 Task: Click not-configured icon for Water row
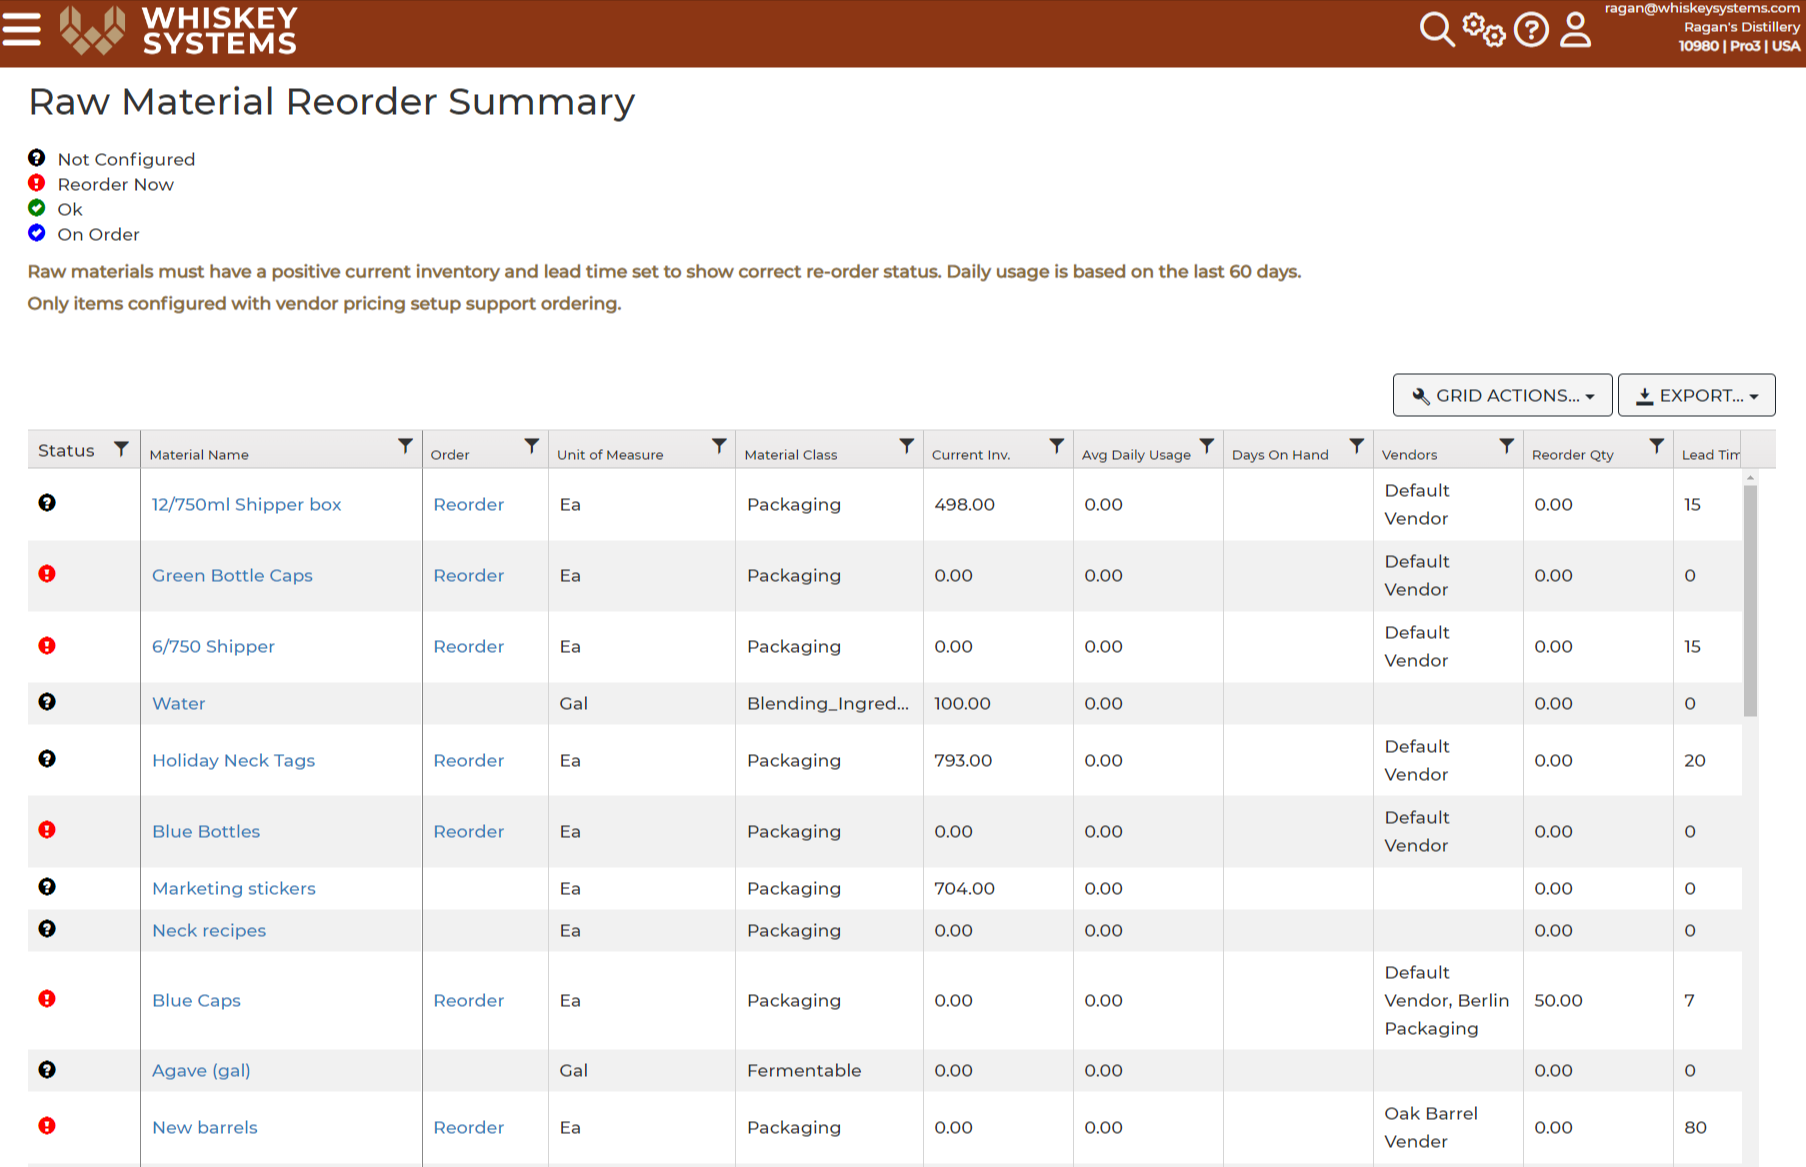tap(47, 702)
